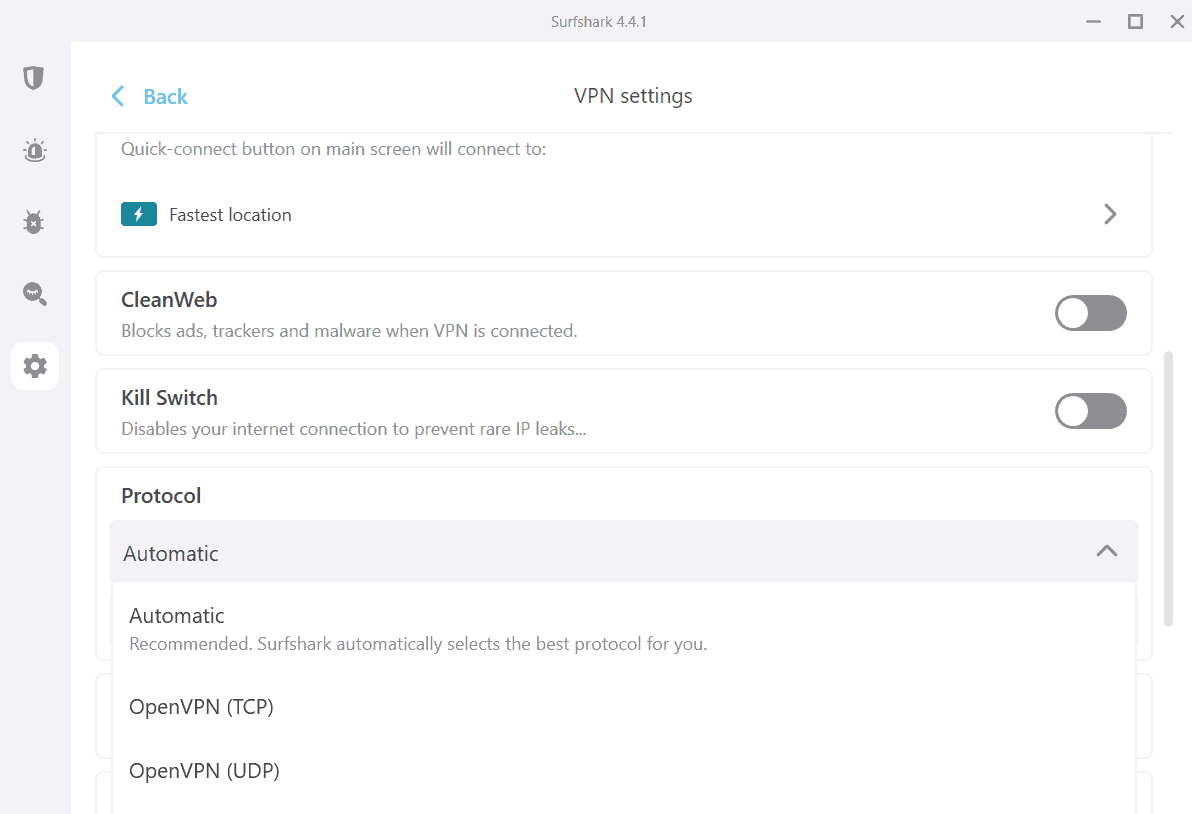
Task: Click the back chevron arrow icon
Action: 117,96
